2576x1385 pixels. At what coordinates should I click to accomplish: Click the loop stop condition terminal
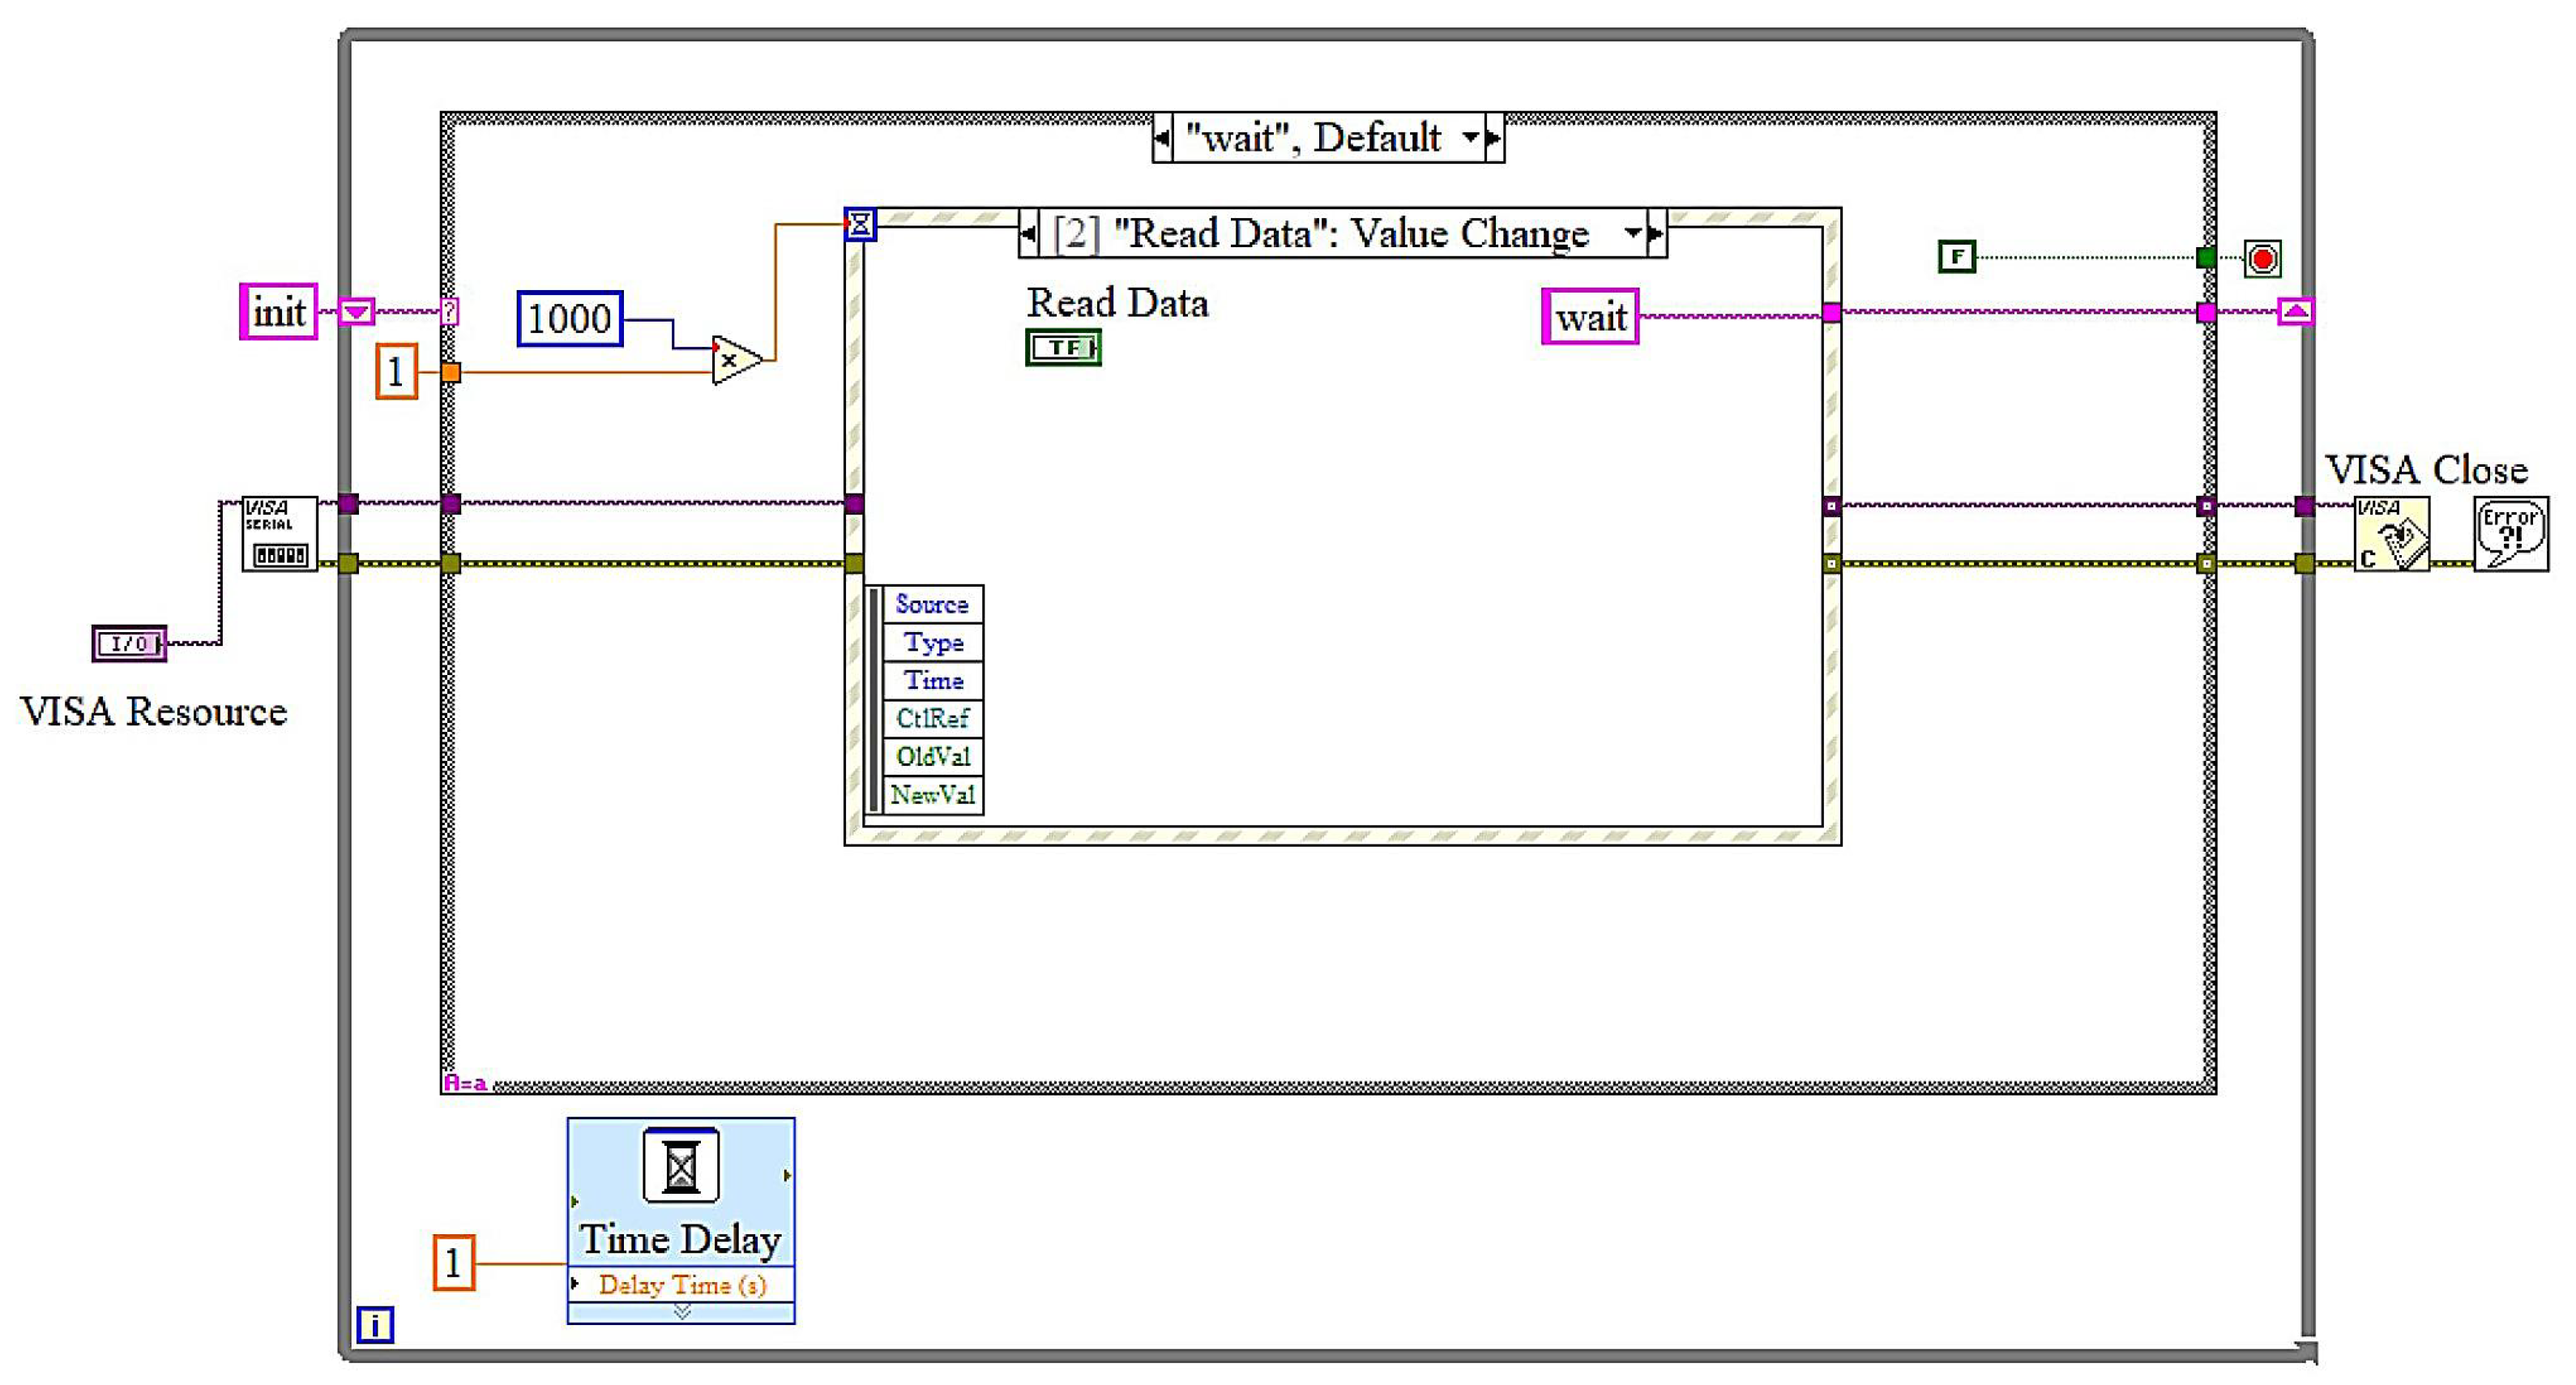pyautogui.click(x=2263, y=259)
